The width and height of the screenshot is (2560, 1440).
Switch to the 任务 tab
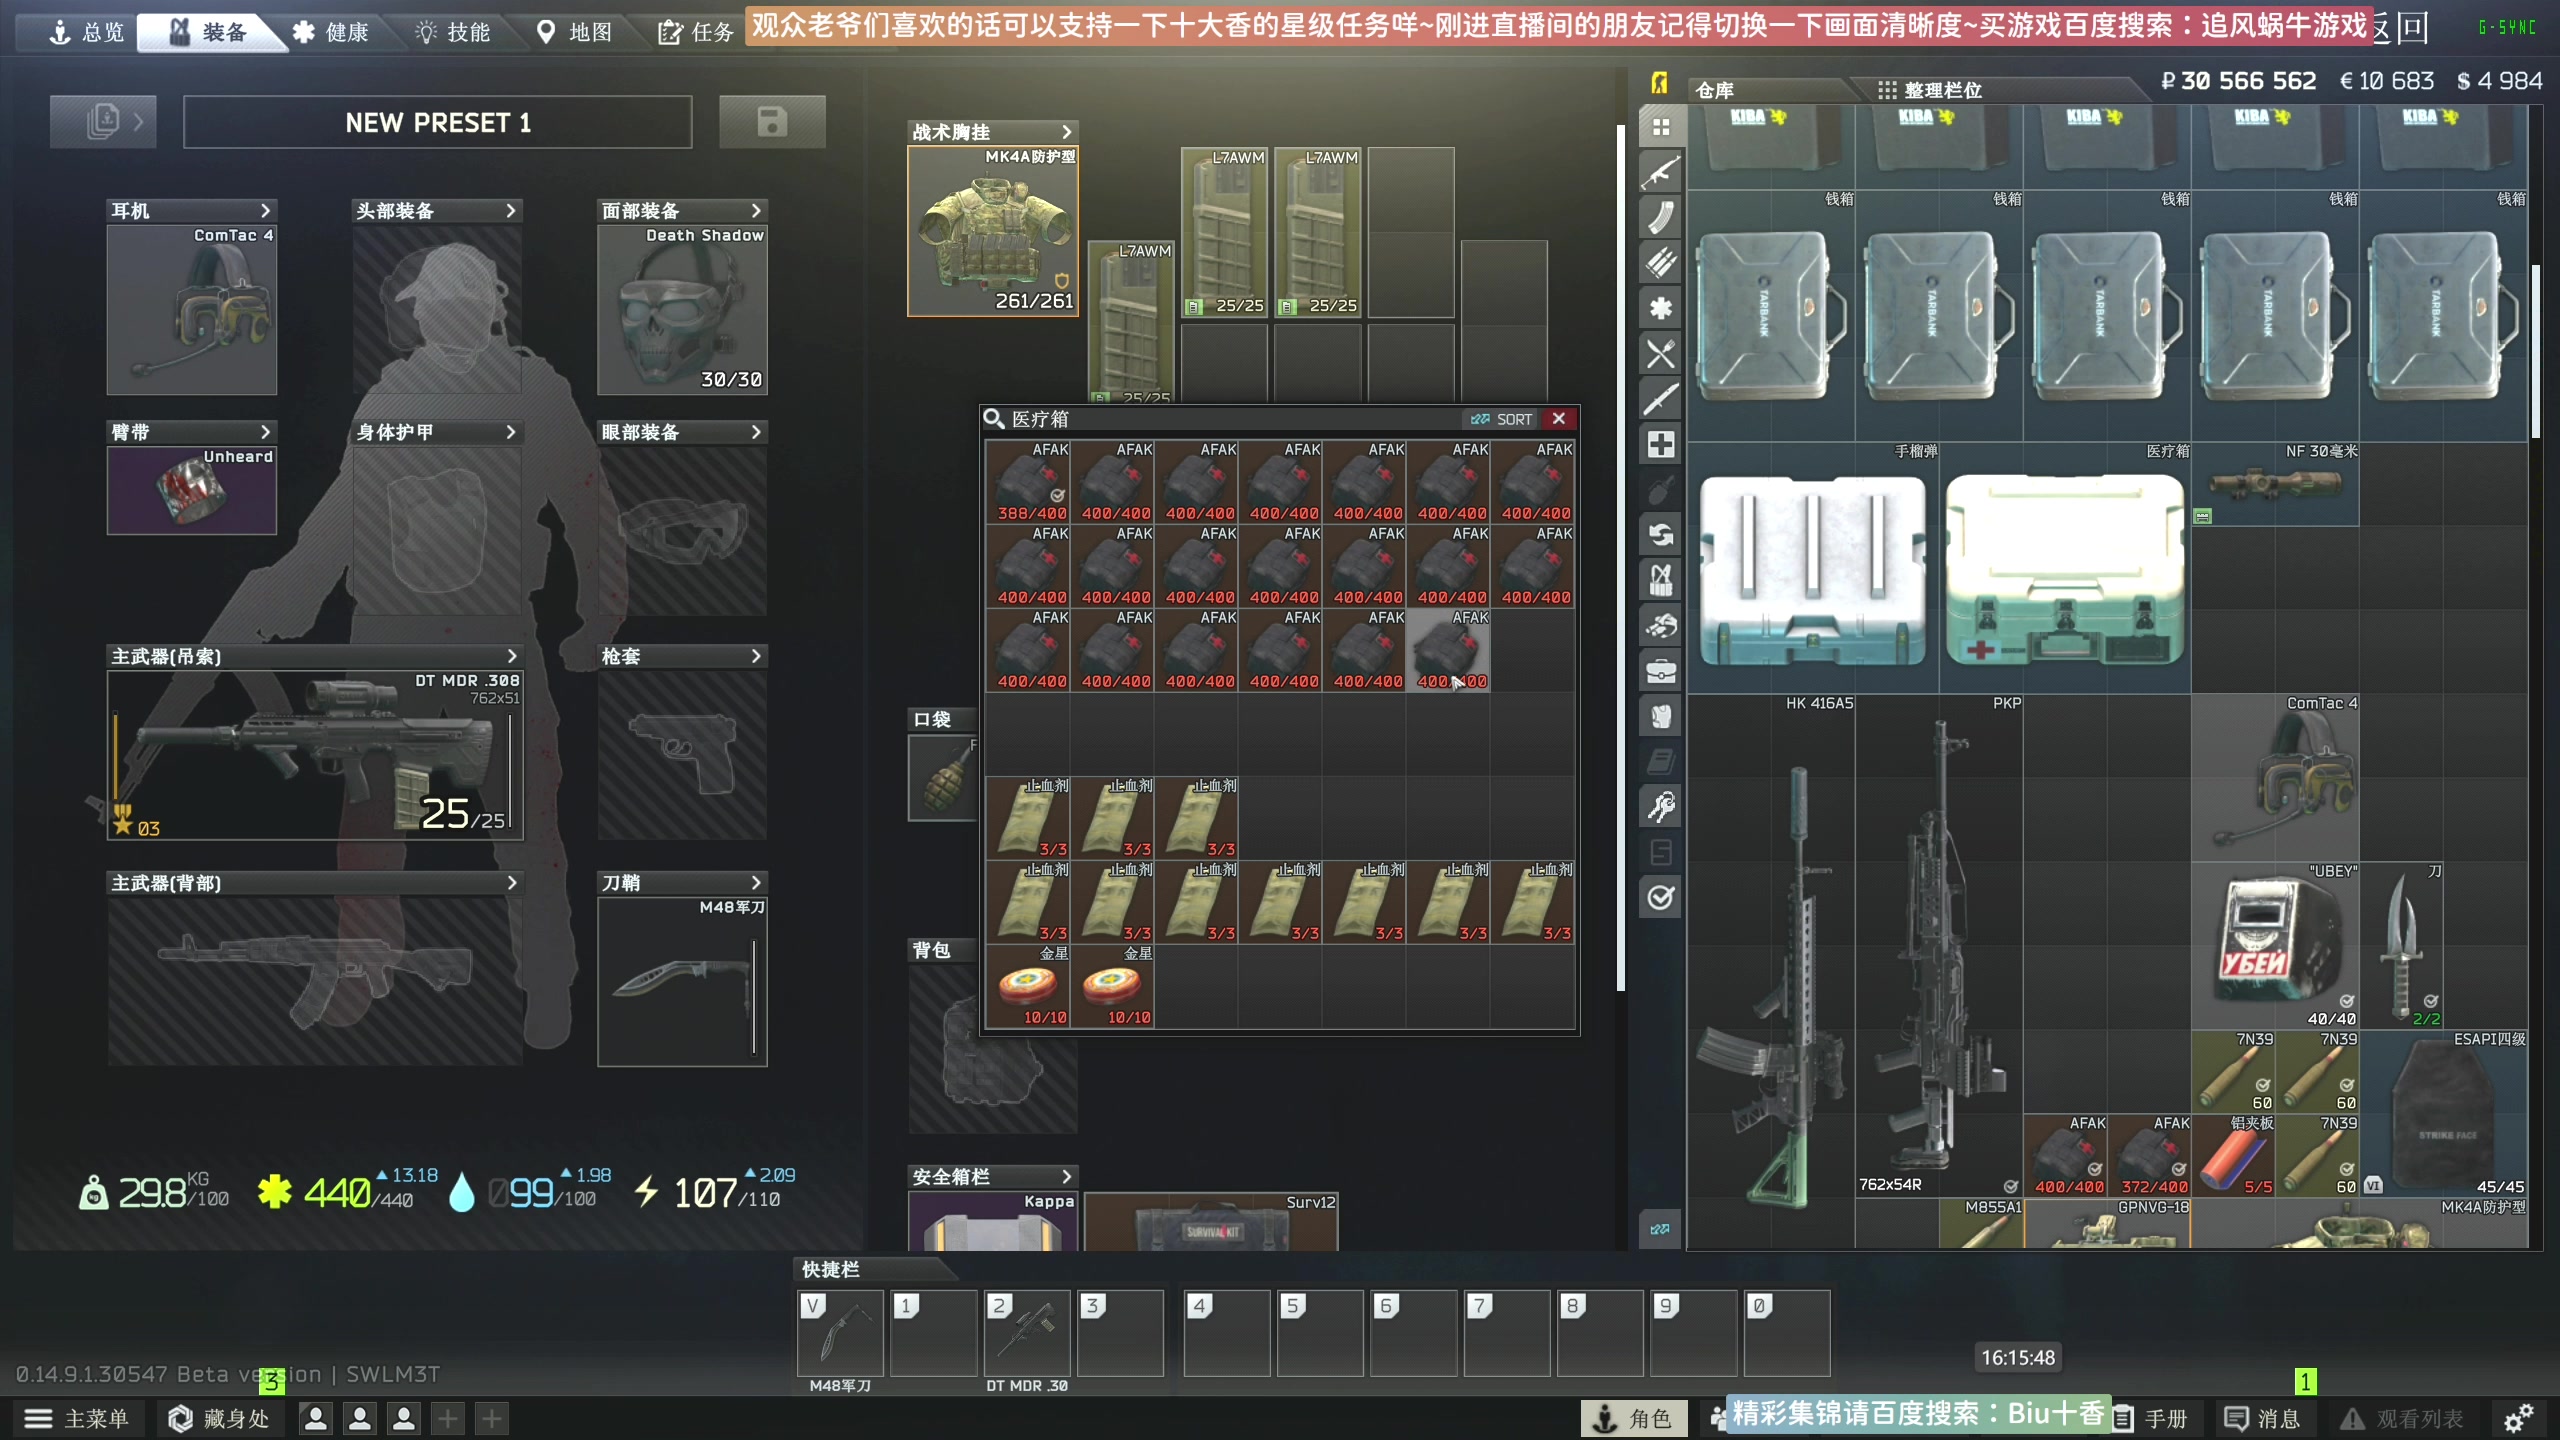click(x=697, y=32)
